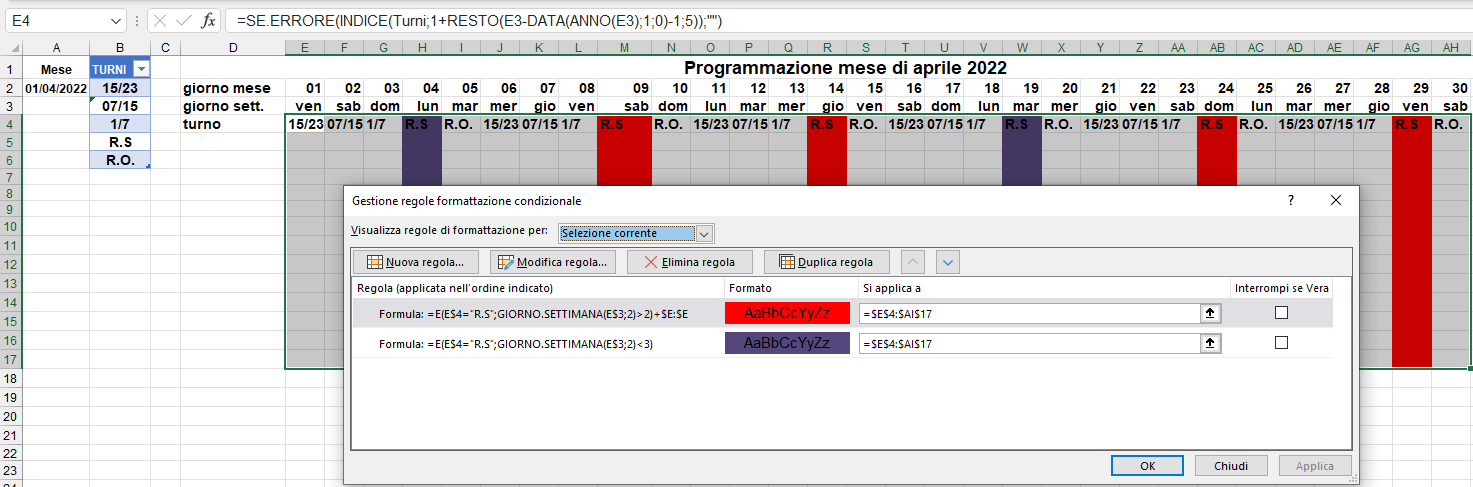Move rule up with arrow button
The height and width of the screenshot is (487, 1473).
pyautogui.click(x=914, y=262)
